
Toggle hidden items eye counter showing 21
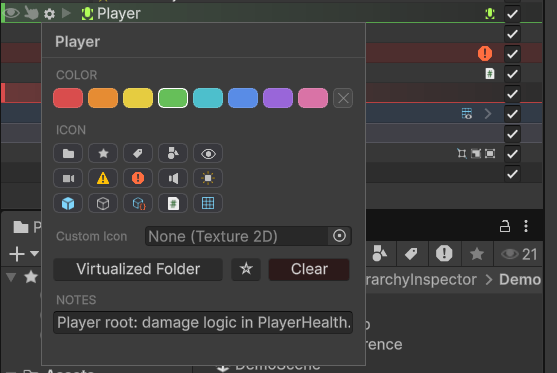click(518, 254)
